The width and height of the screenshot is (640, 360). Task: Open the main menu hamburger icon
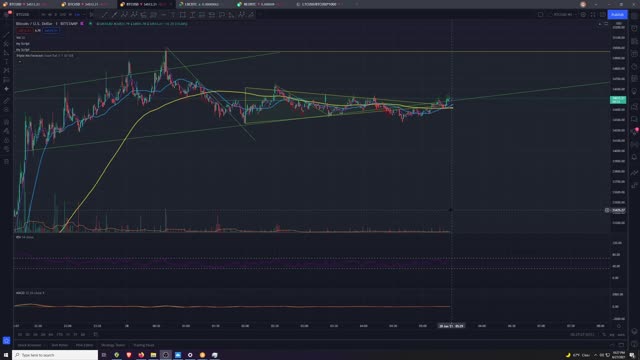tap(7, 14)
